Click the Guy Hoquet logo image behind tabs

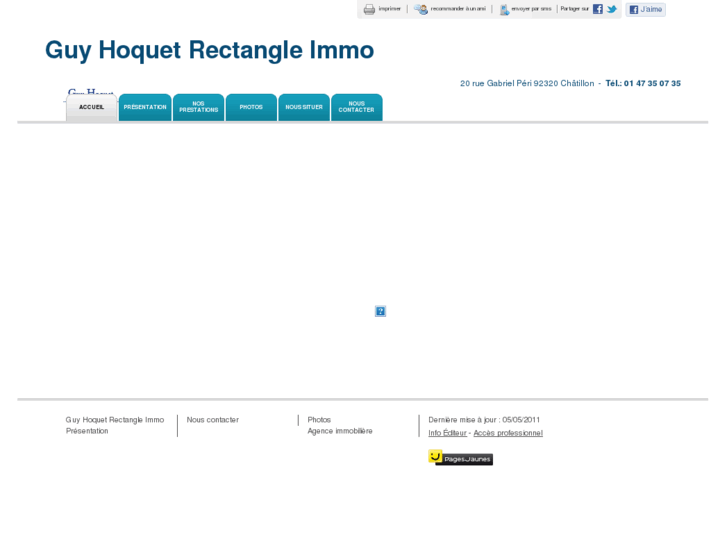pyautogui.click(x=90, y=92)
